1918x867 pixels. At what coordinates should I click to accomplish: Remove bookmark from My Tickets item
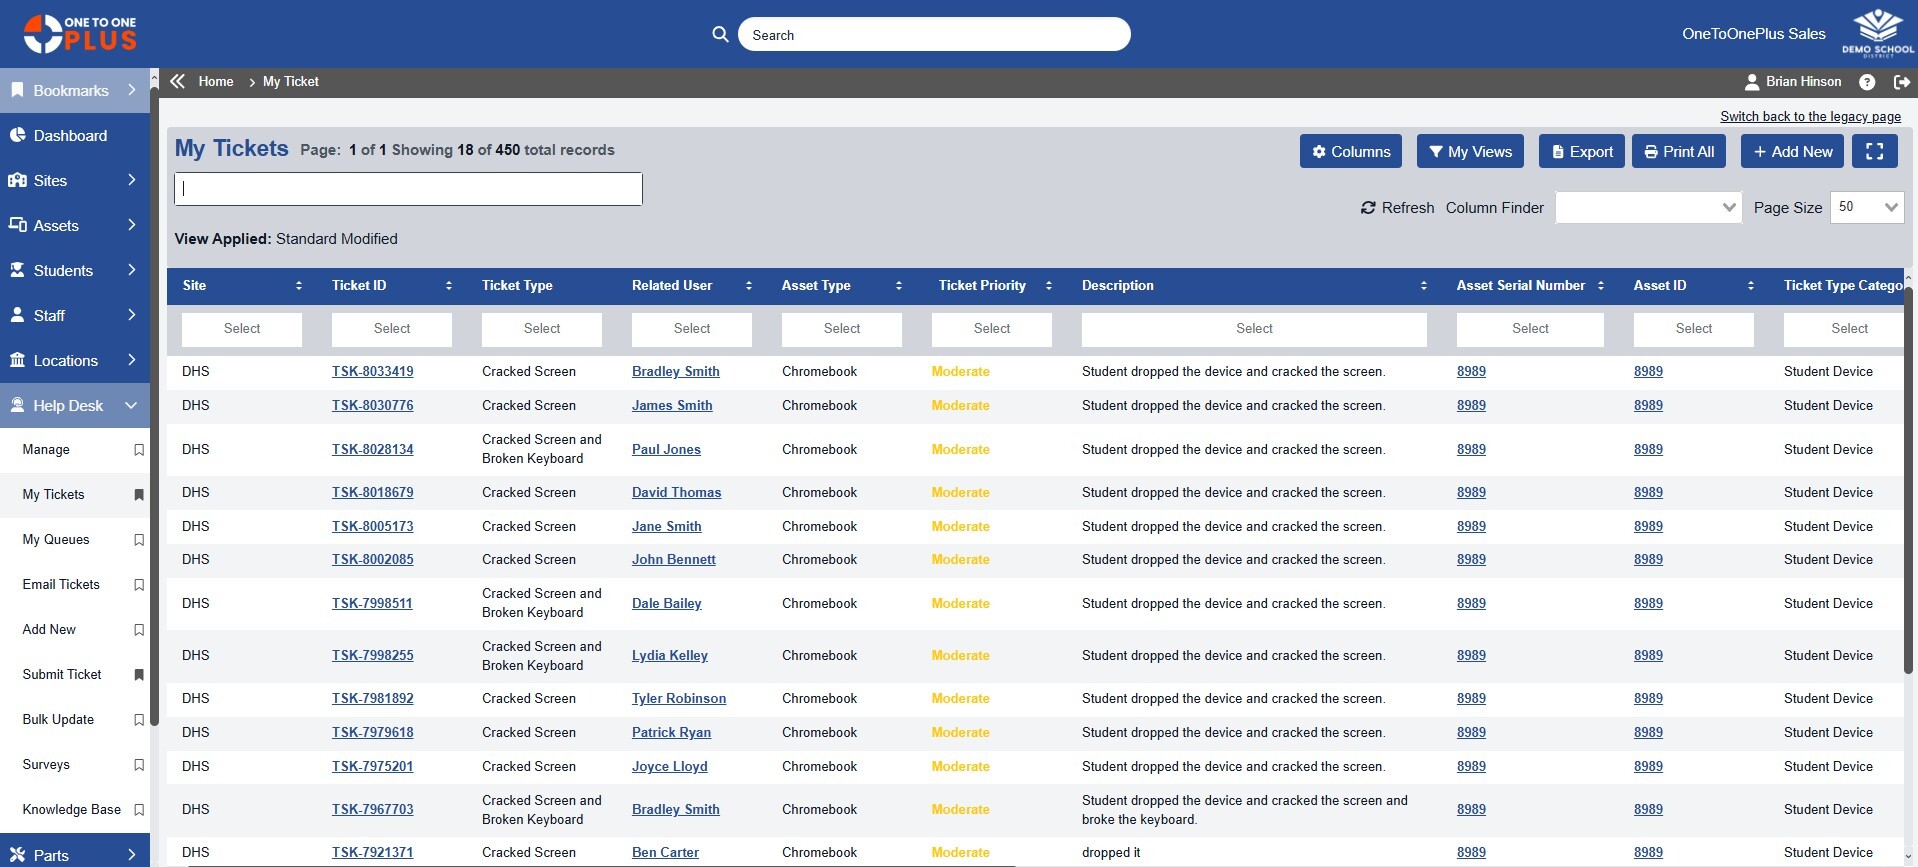pos(139,495)
